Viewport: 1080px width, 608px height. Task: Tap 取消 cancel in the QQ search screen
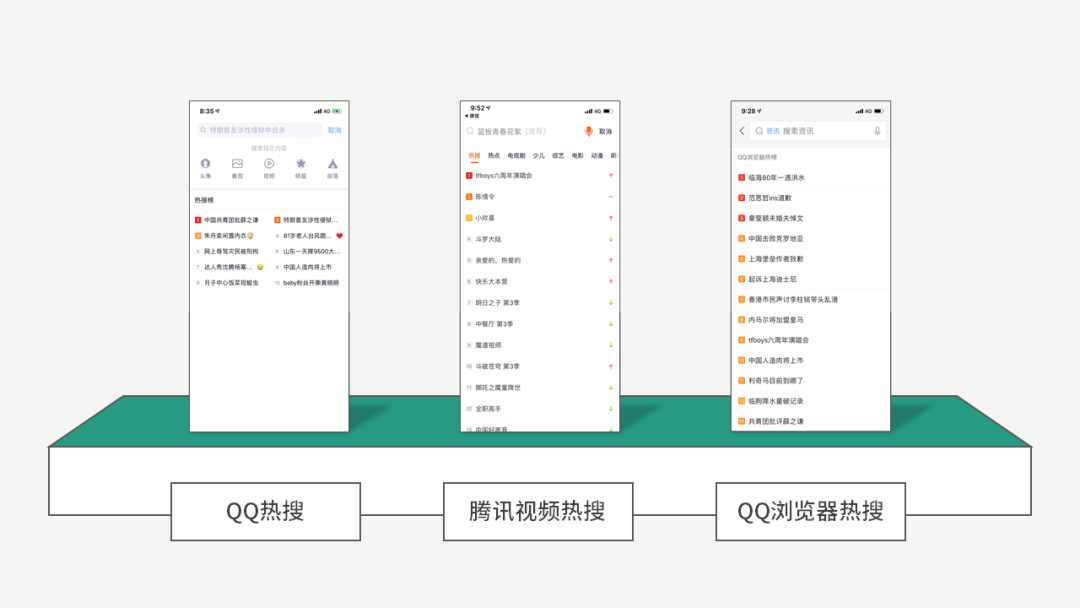pyautogui.click(x=335, y=130)
